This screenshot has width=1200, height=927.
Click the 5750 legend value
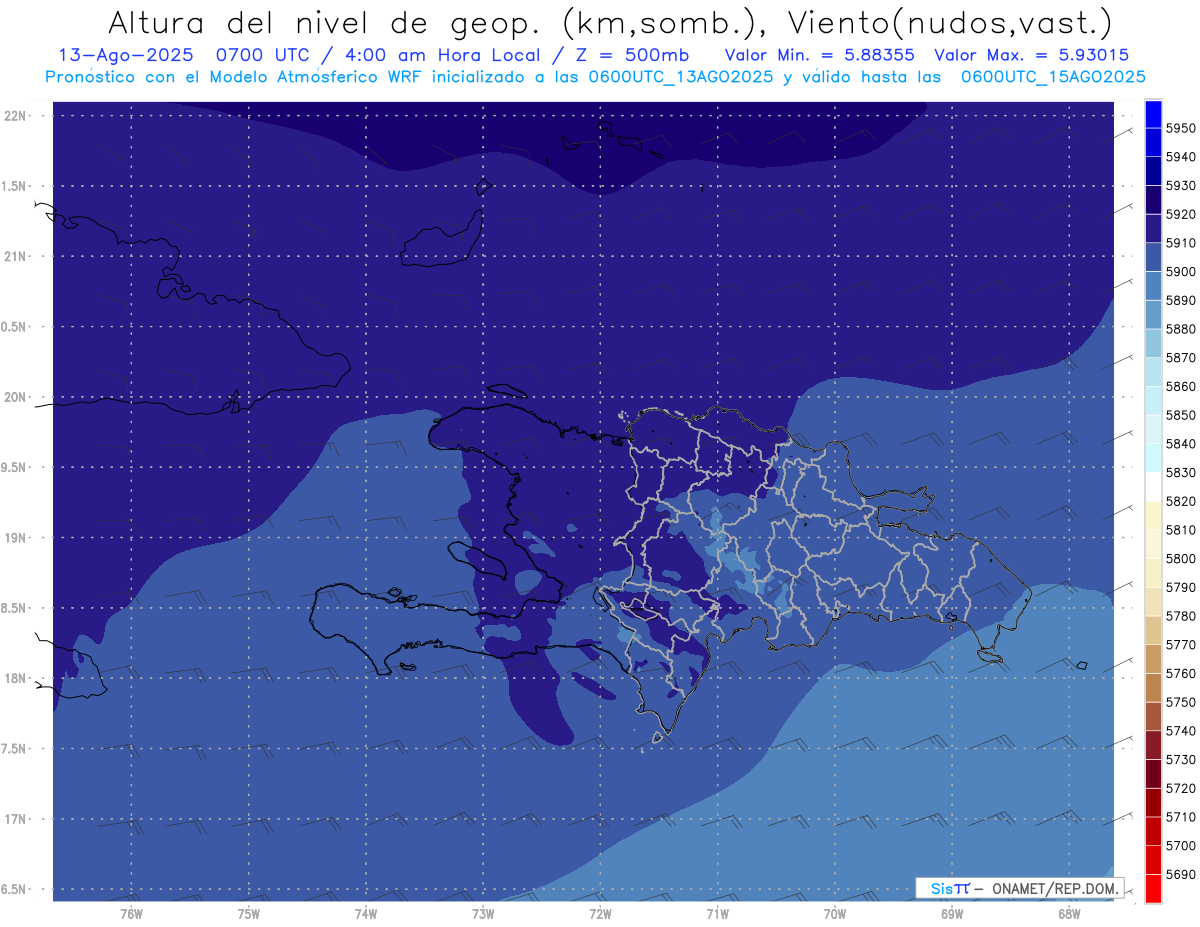click(1181, 702)
